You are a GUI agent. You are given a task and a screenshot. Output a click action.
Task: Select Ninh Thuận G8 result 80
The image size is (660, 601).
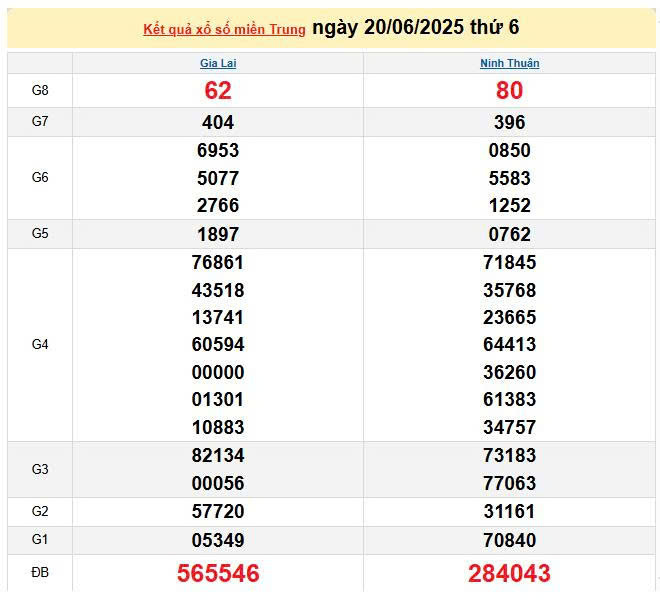click(x=509, y=90)
